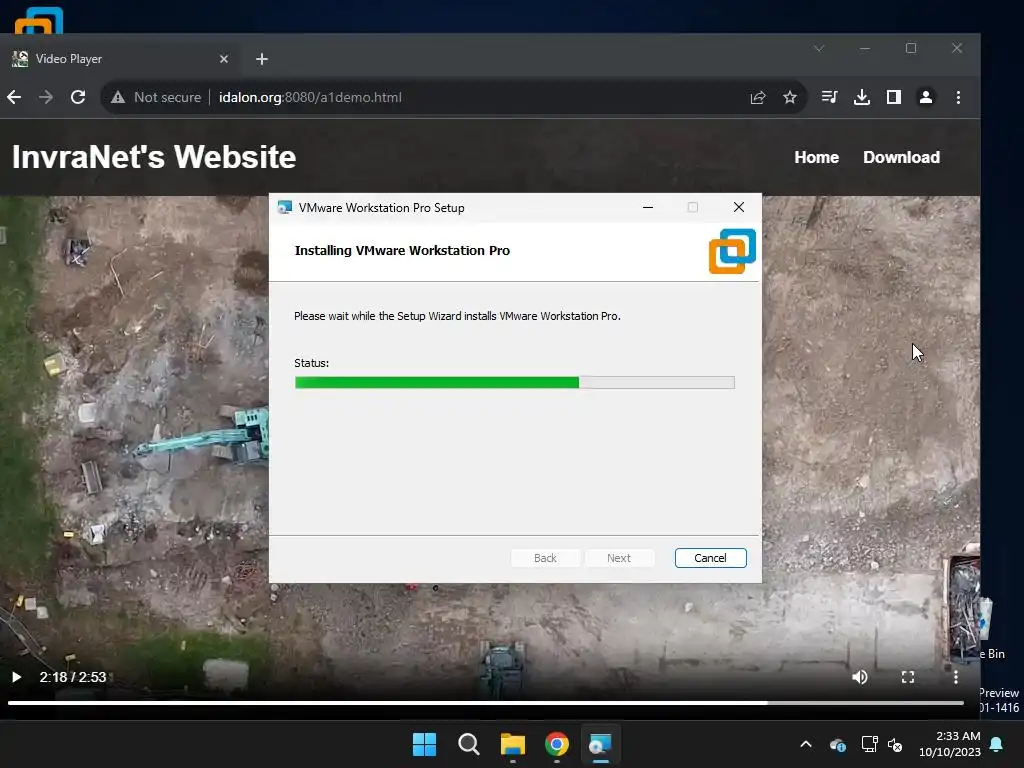Bookmark this page with the star icon

(x=790, y=97)
